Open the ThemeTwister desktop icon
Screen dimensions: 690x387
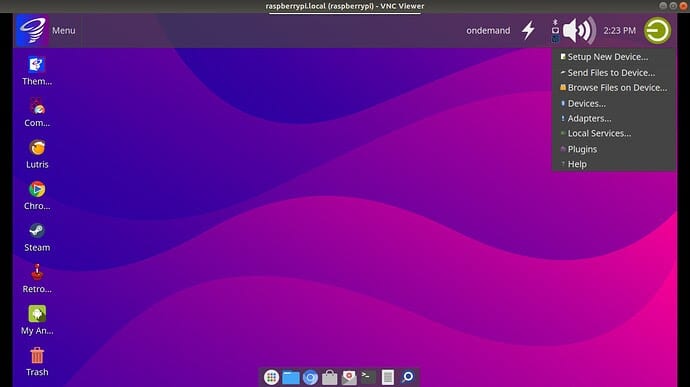pyautogui.click(x=37, y=70)
